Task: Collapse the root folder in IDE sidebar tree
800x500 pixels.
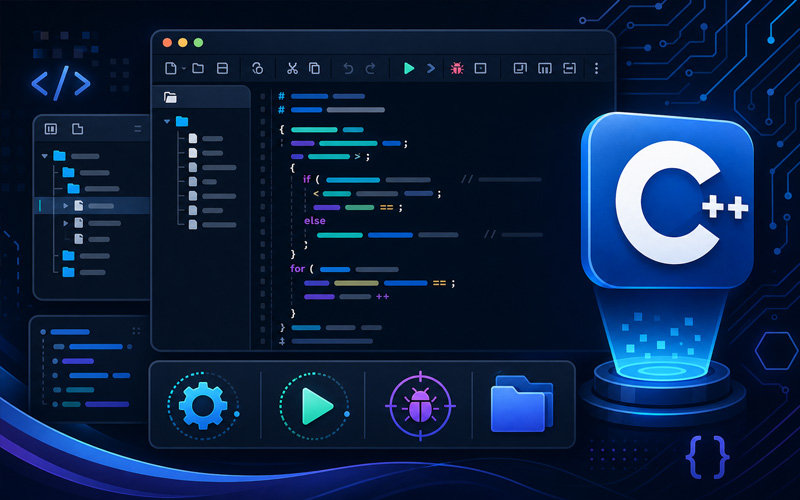Action: (x=167, y=121)
